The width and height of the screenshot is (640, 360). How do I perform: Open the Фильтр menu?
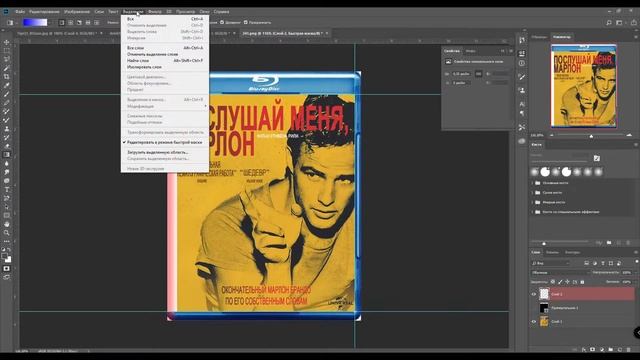[155, 11]
